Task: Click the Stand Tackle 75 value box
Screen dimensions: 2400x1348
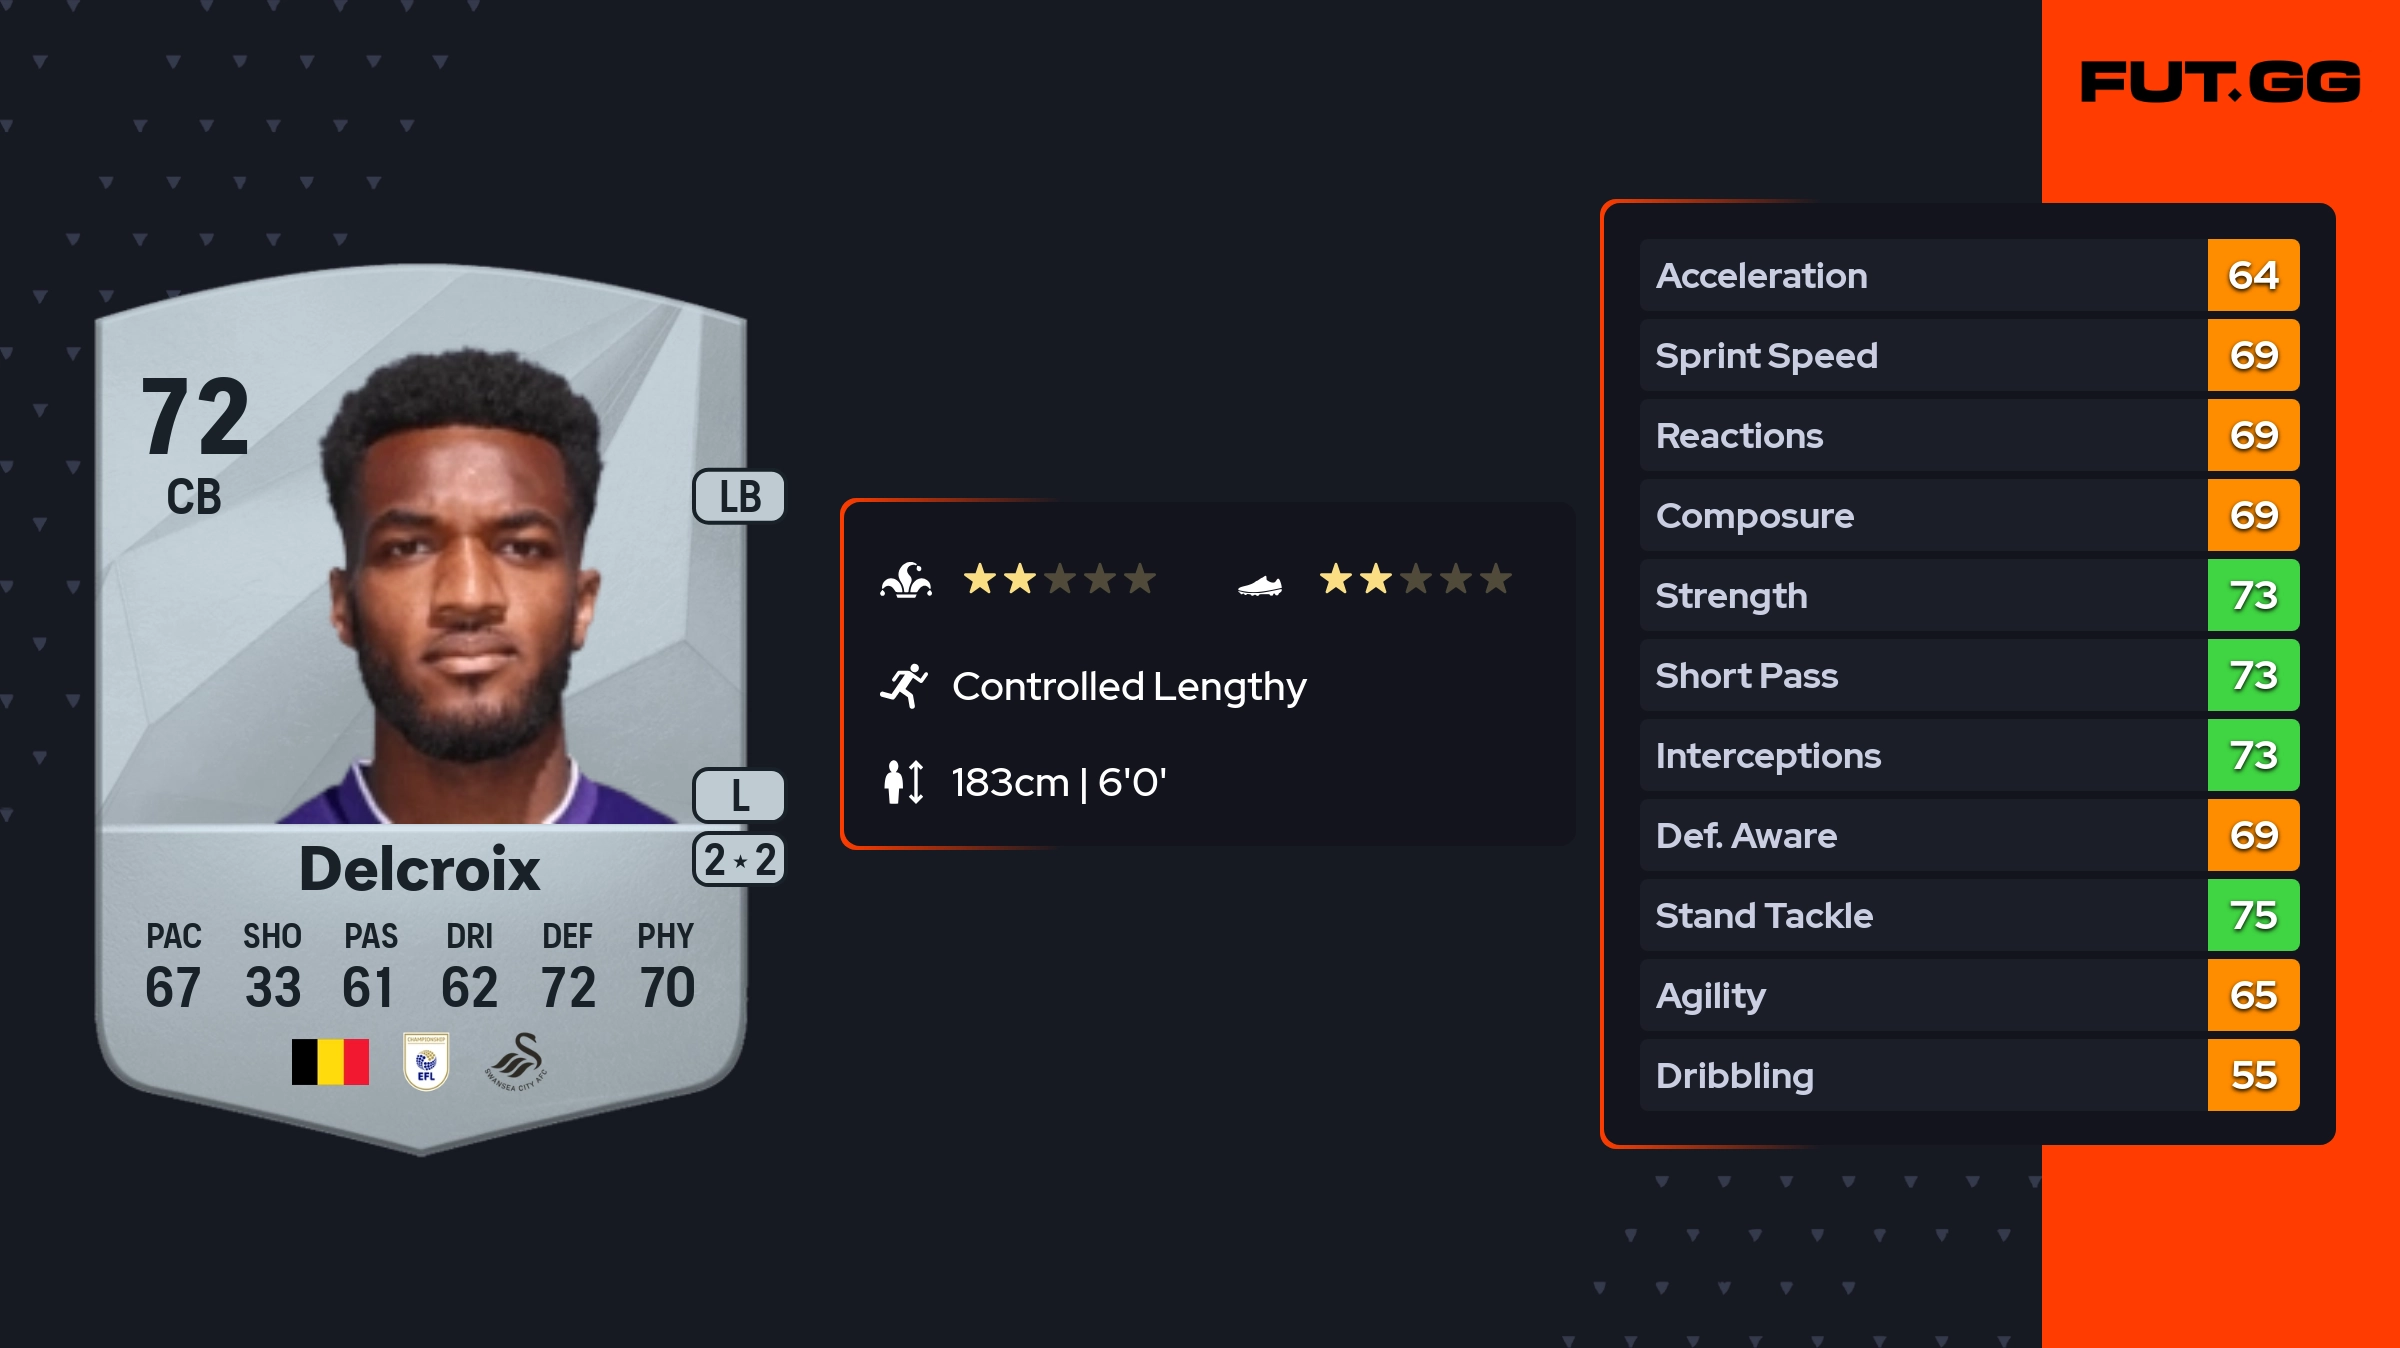Action: click(x=2253, y=915)
